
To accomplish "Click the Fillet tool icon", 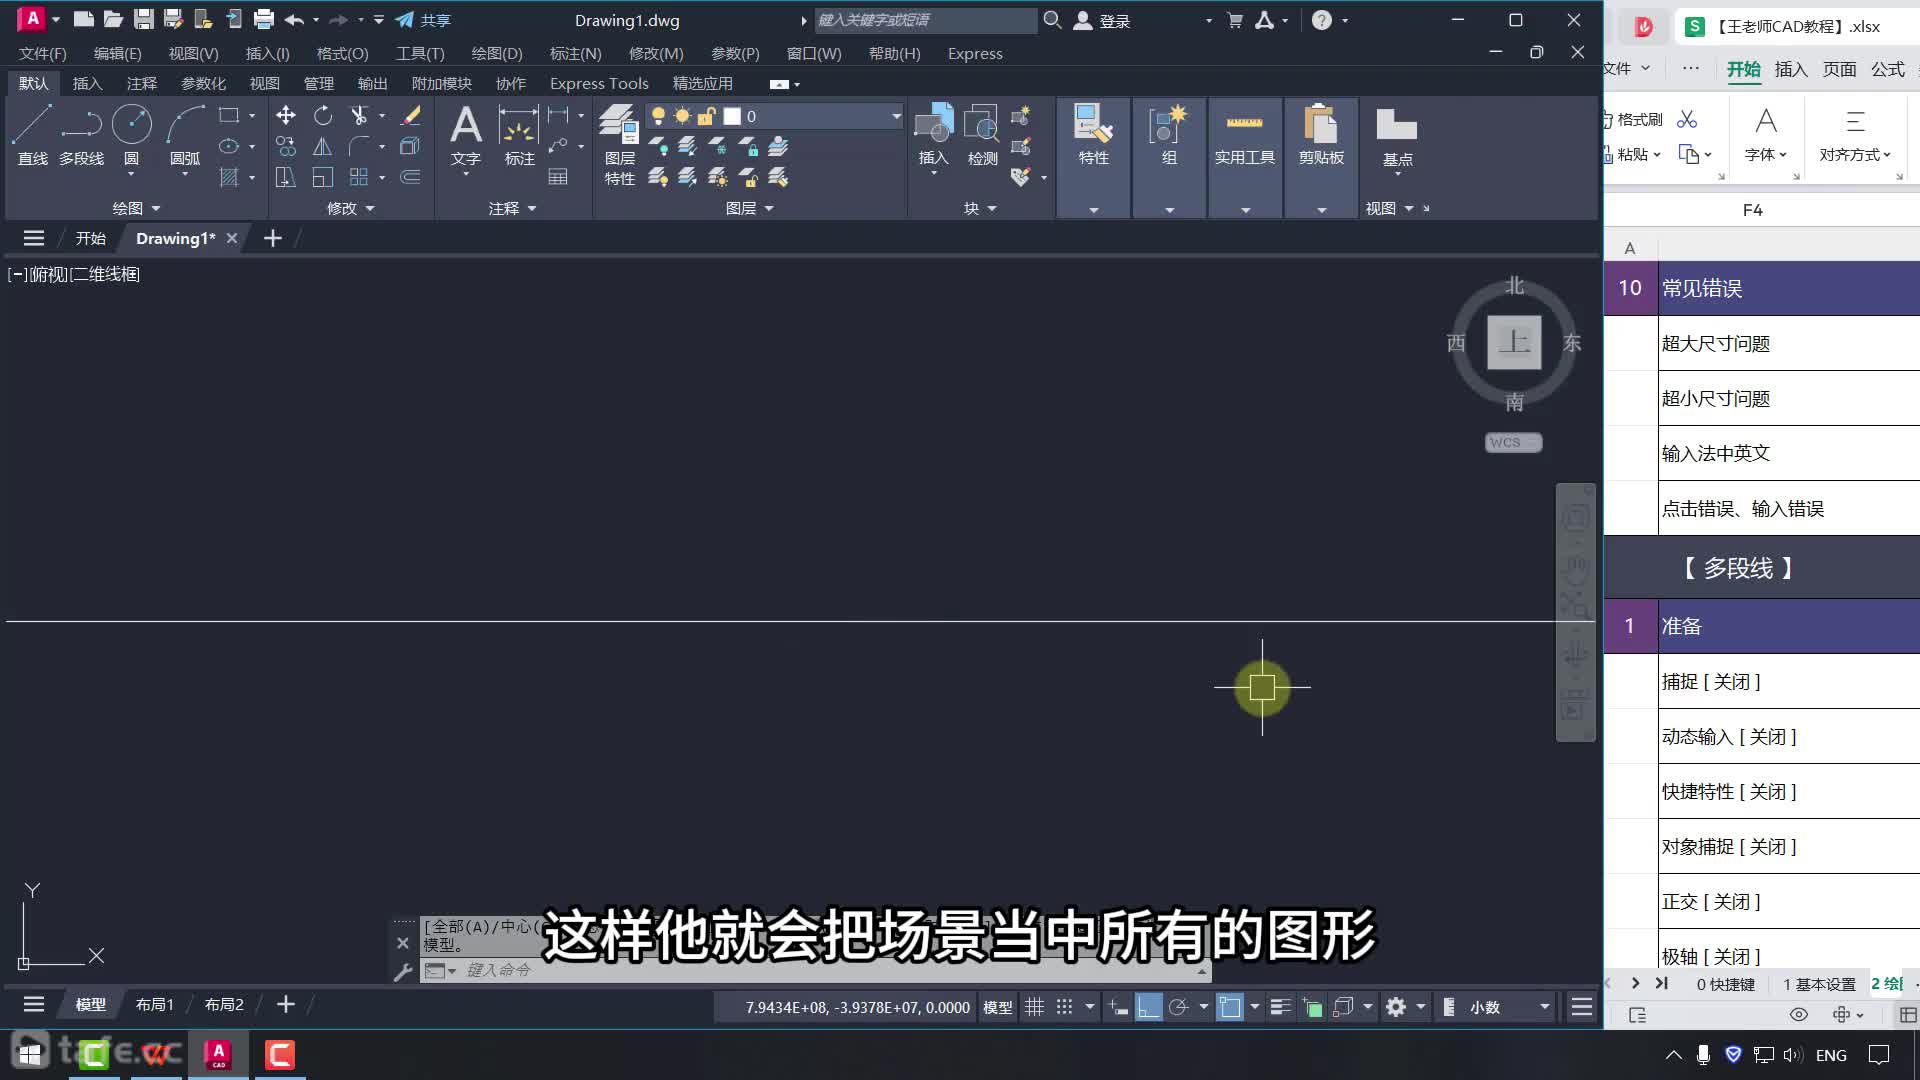I will point(359,147).
